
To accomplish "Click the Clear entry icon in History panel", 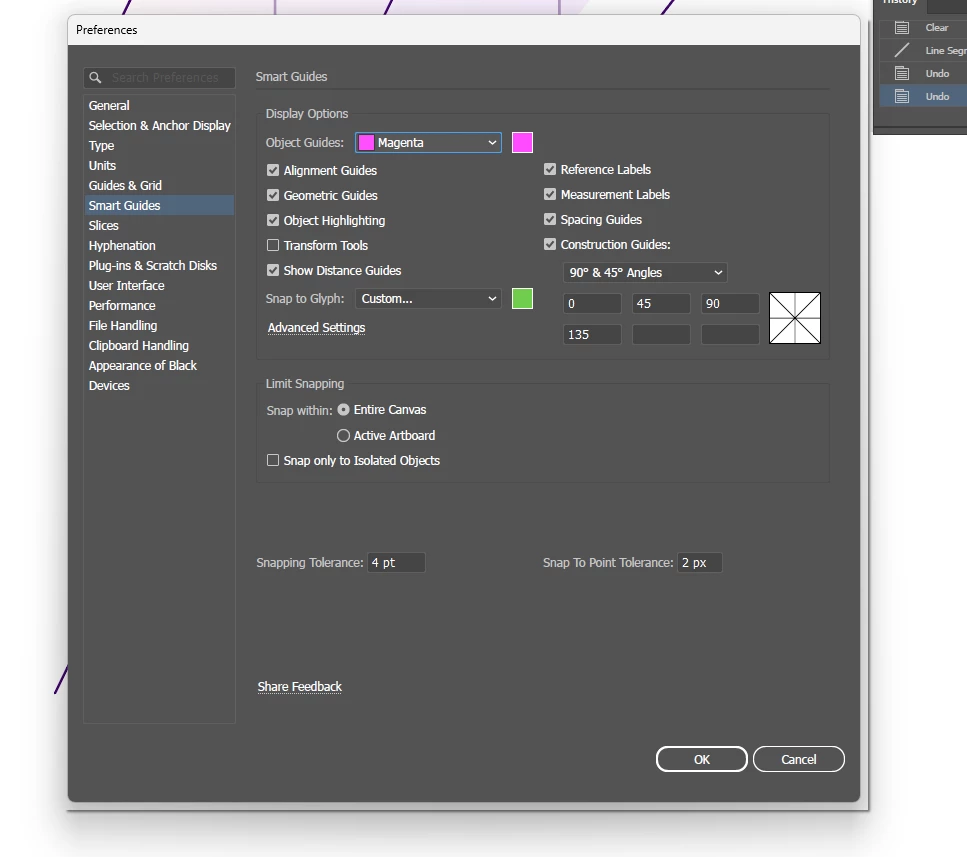I will click(902, 28).
